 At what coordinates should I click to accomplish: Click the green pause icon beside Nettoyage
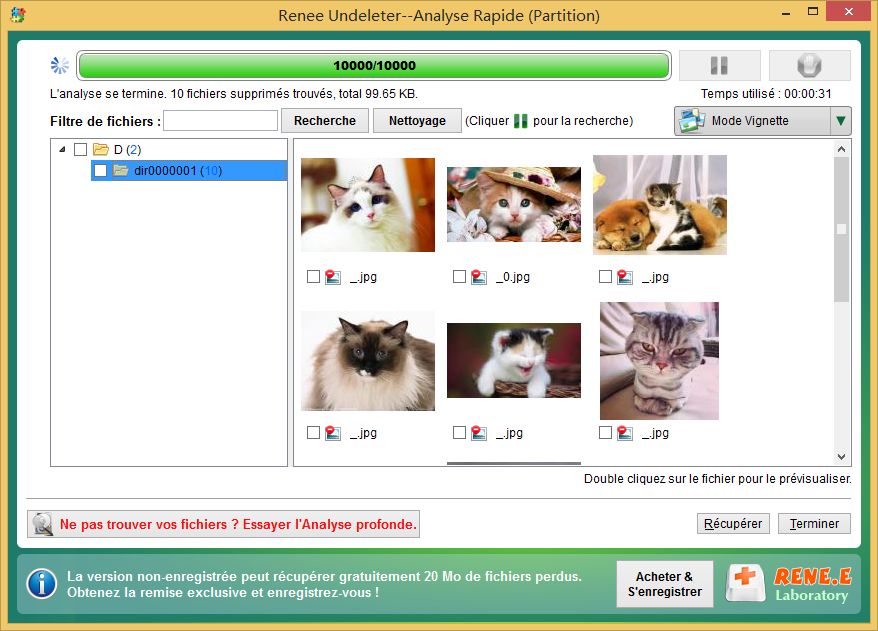[x=520, y=121]
